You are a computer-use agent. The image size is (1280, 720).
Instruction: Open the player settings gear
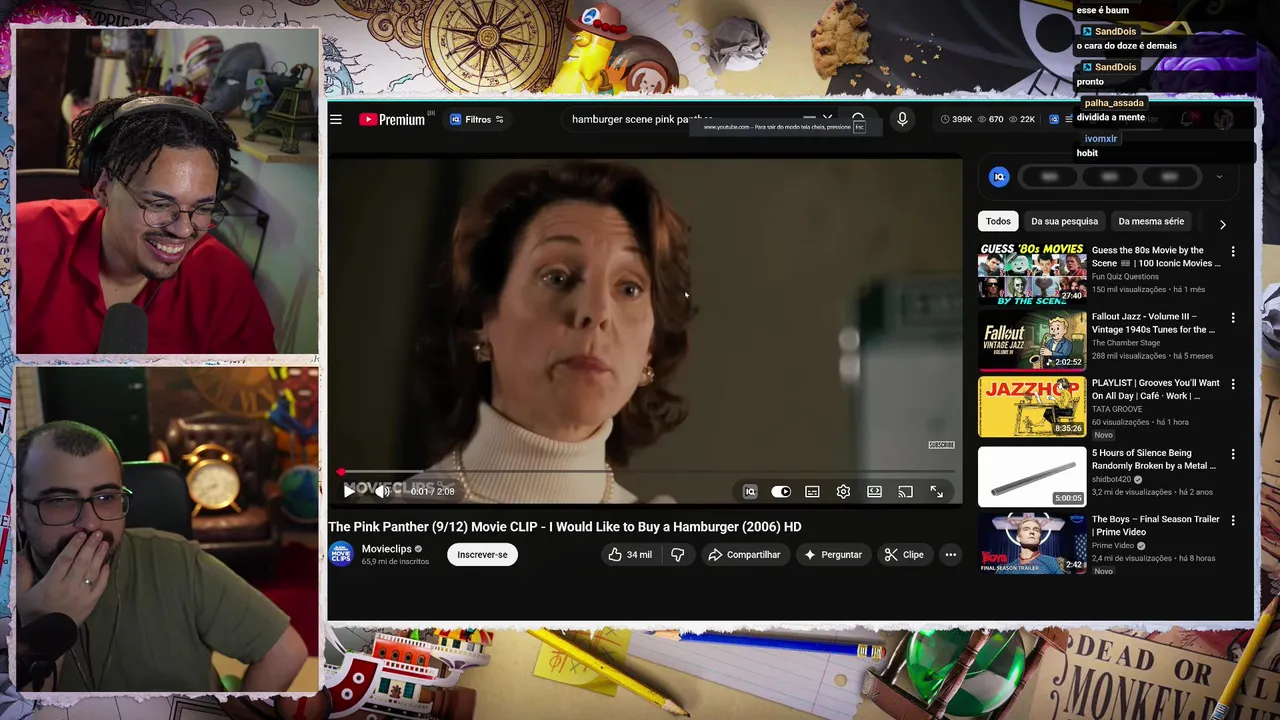(x=843, y=491)
